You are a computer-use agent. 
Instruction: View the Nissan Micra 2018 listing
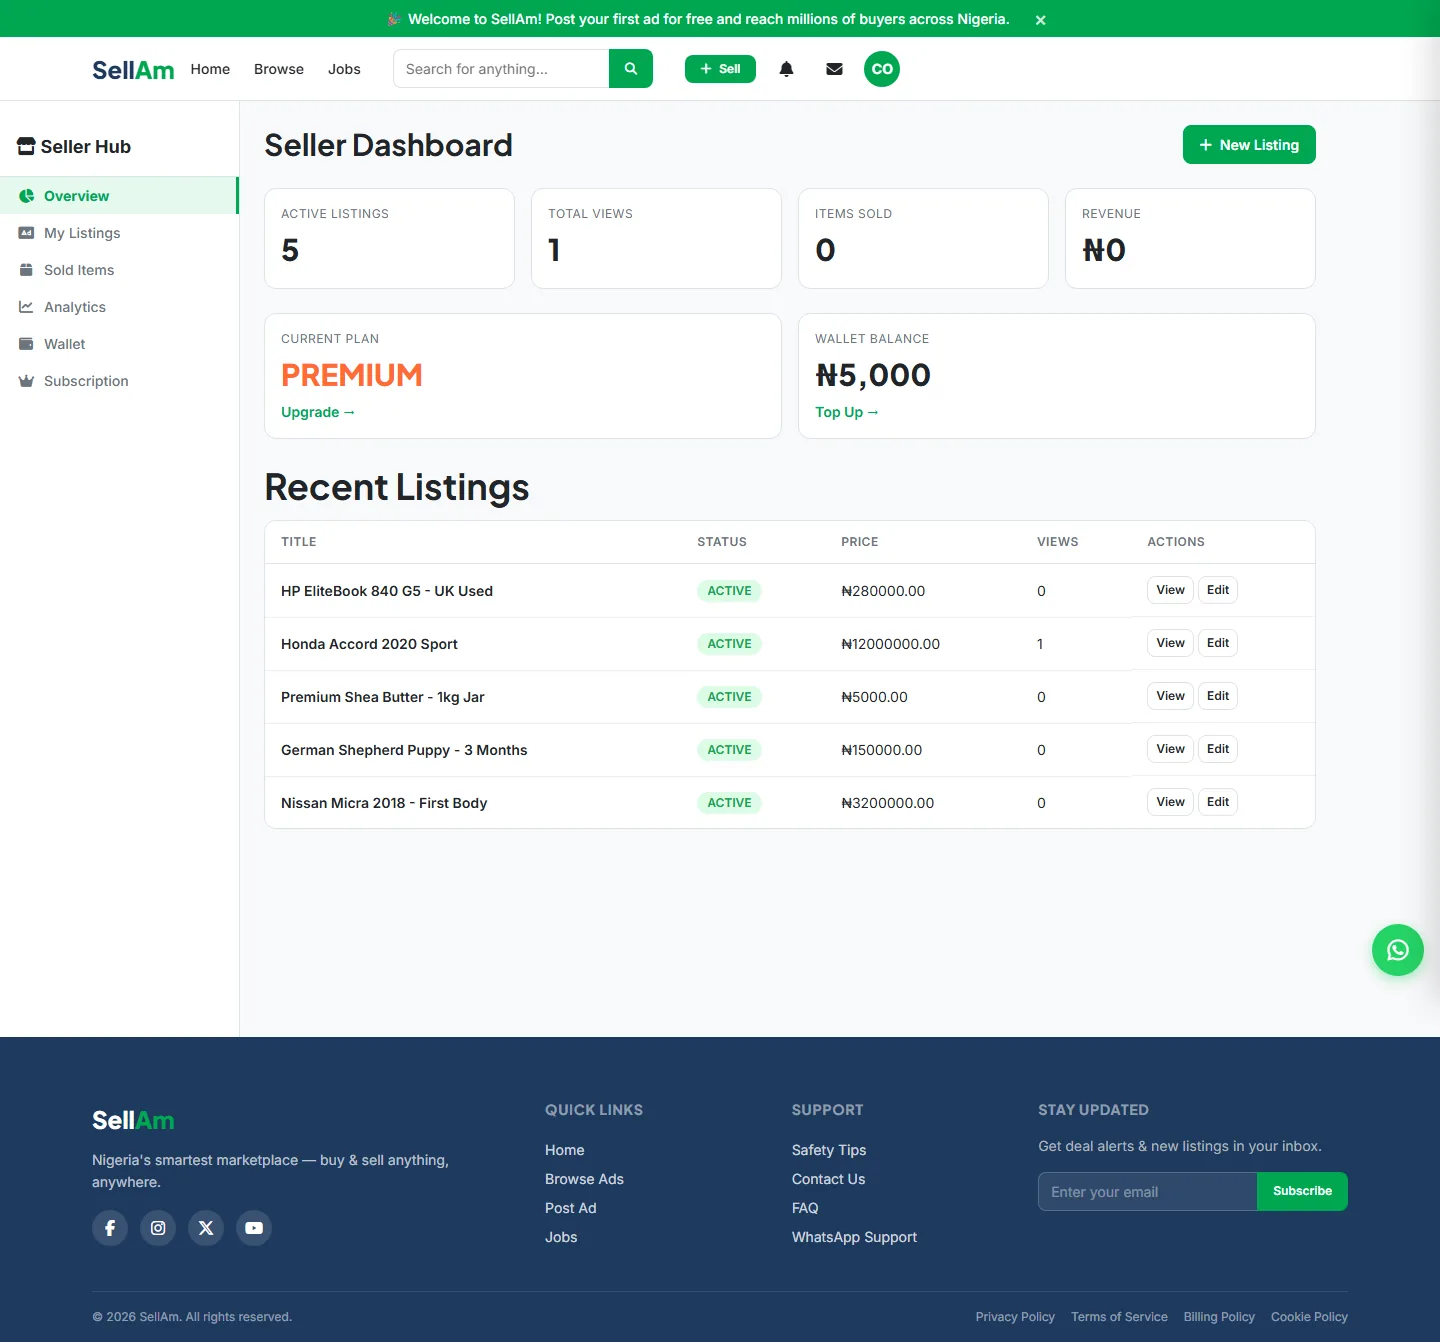point(1170,802)
